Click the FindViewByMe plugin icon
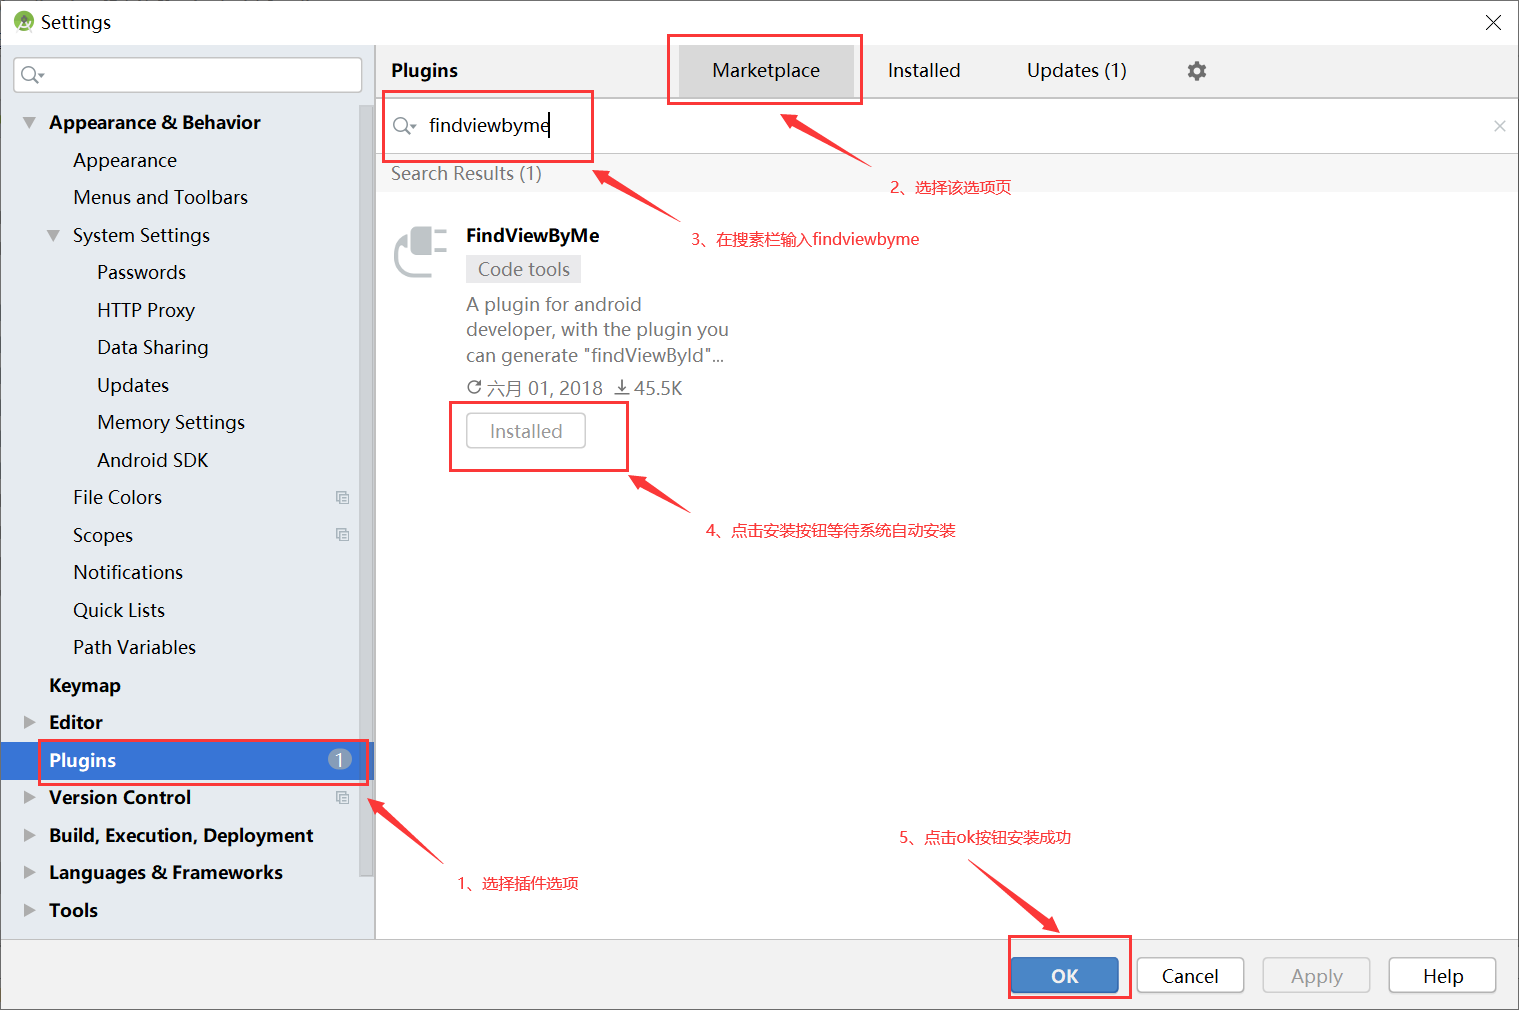Viewport: 1519px width, 1010px height. click(420, 252)
